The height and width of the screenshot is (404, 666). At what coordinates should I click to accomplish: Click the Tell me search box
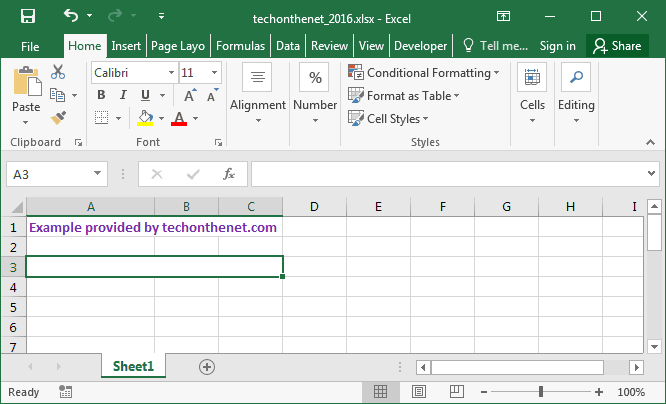click(x=495, y=46)
